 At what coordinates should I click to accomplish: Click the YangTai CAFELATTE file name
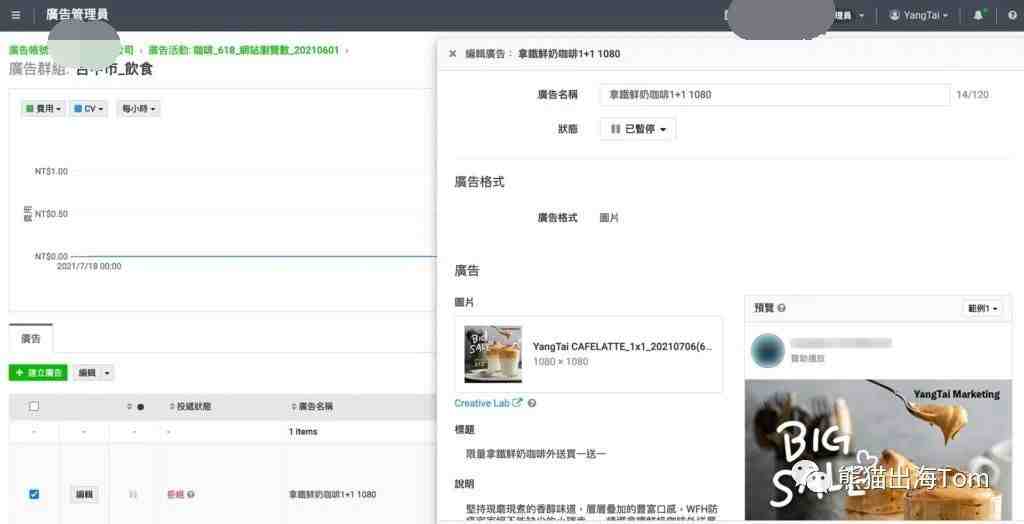[622, 347]
